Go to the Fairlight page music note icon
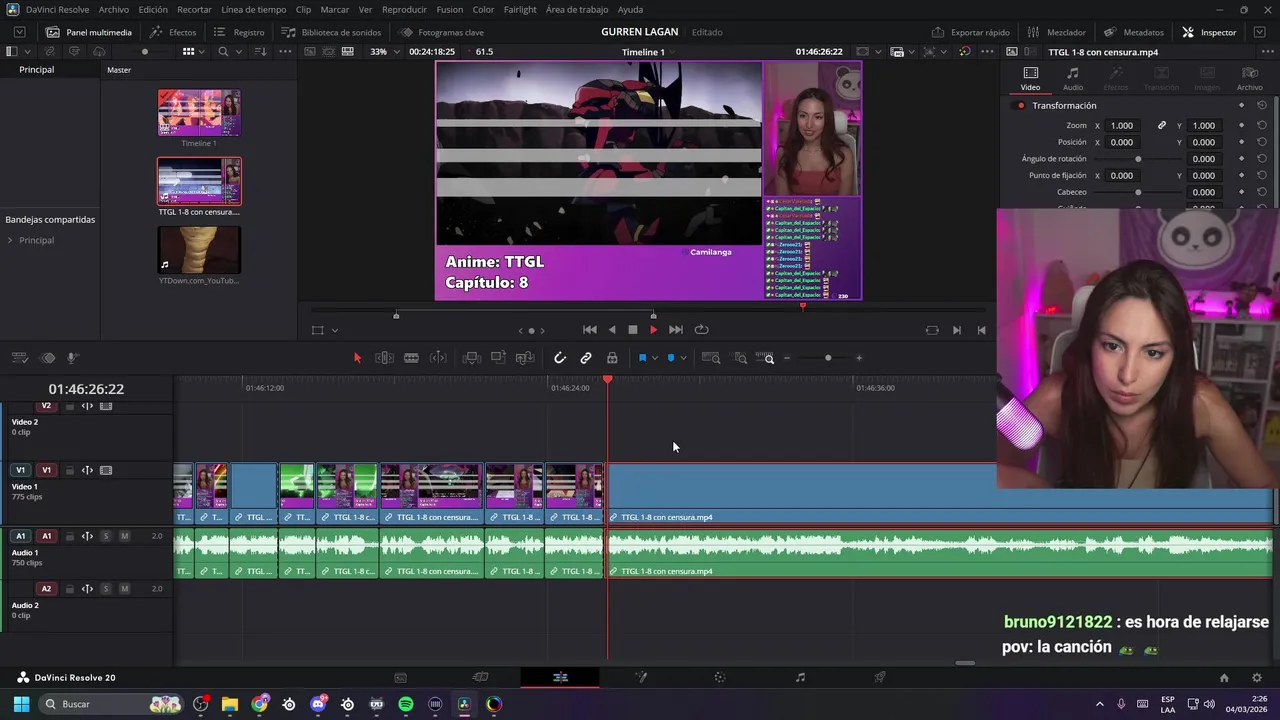 800,677
